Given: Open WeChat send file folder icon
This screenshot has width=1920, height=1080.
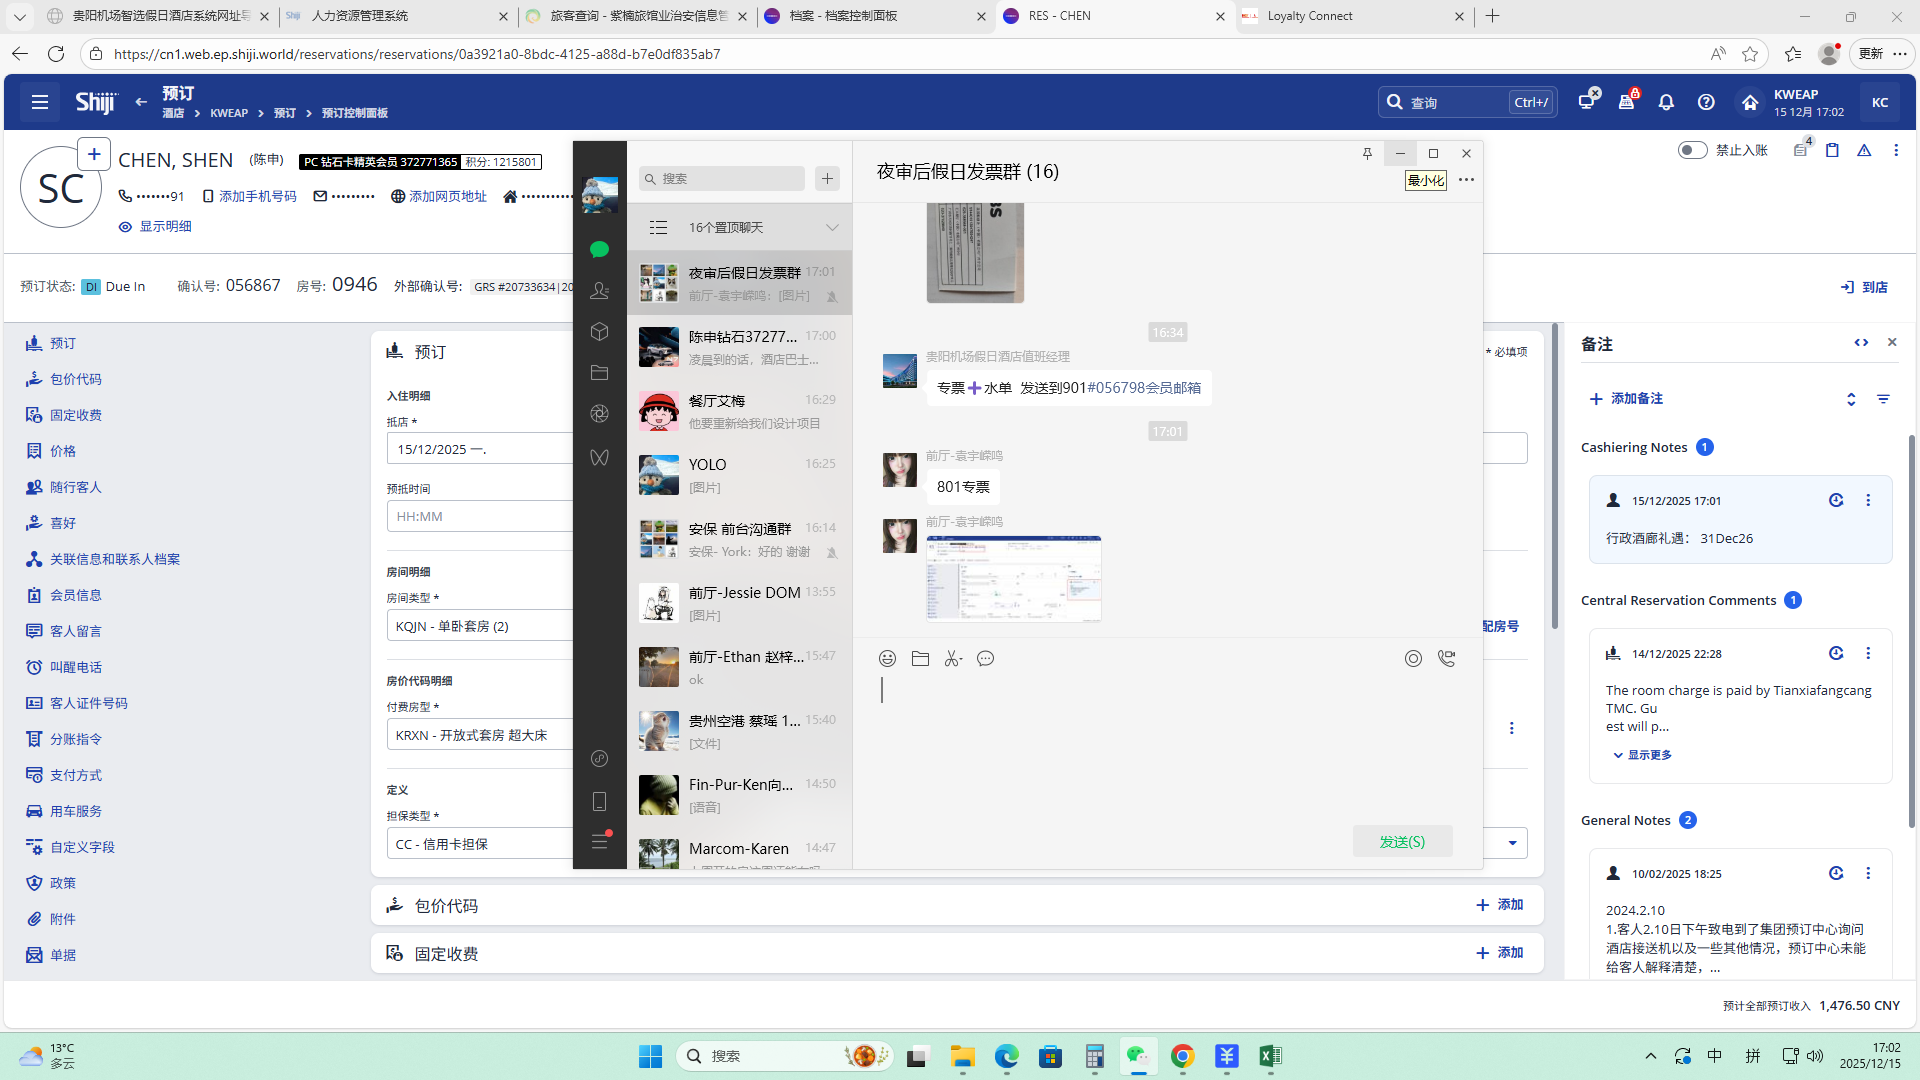Looking at the screenshot, I should pyautogui.click(x=920, y=658).
